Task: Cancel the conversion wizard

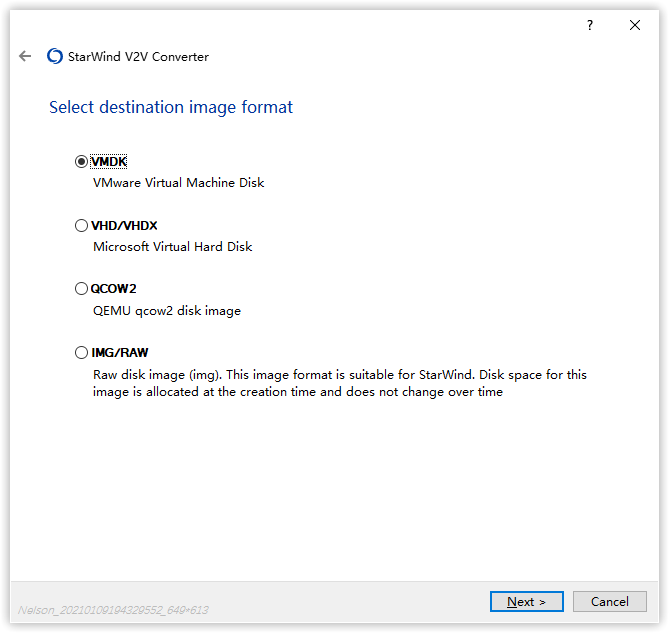Action: tap(609, 602)
